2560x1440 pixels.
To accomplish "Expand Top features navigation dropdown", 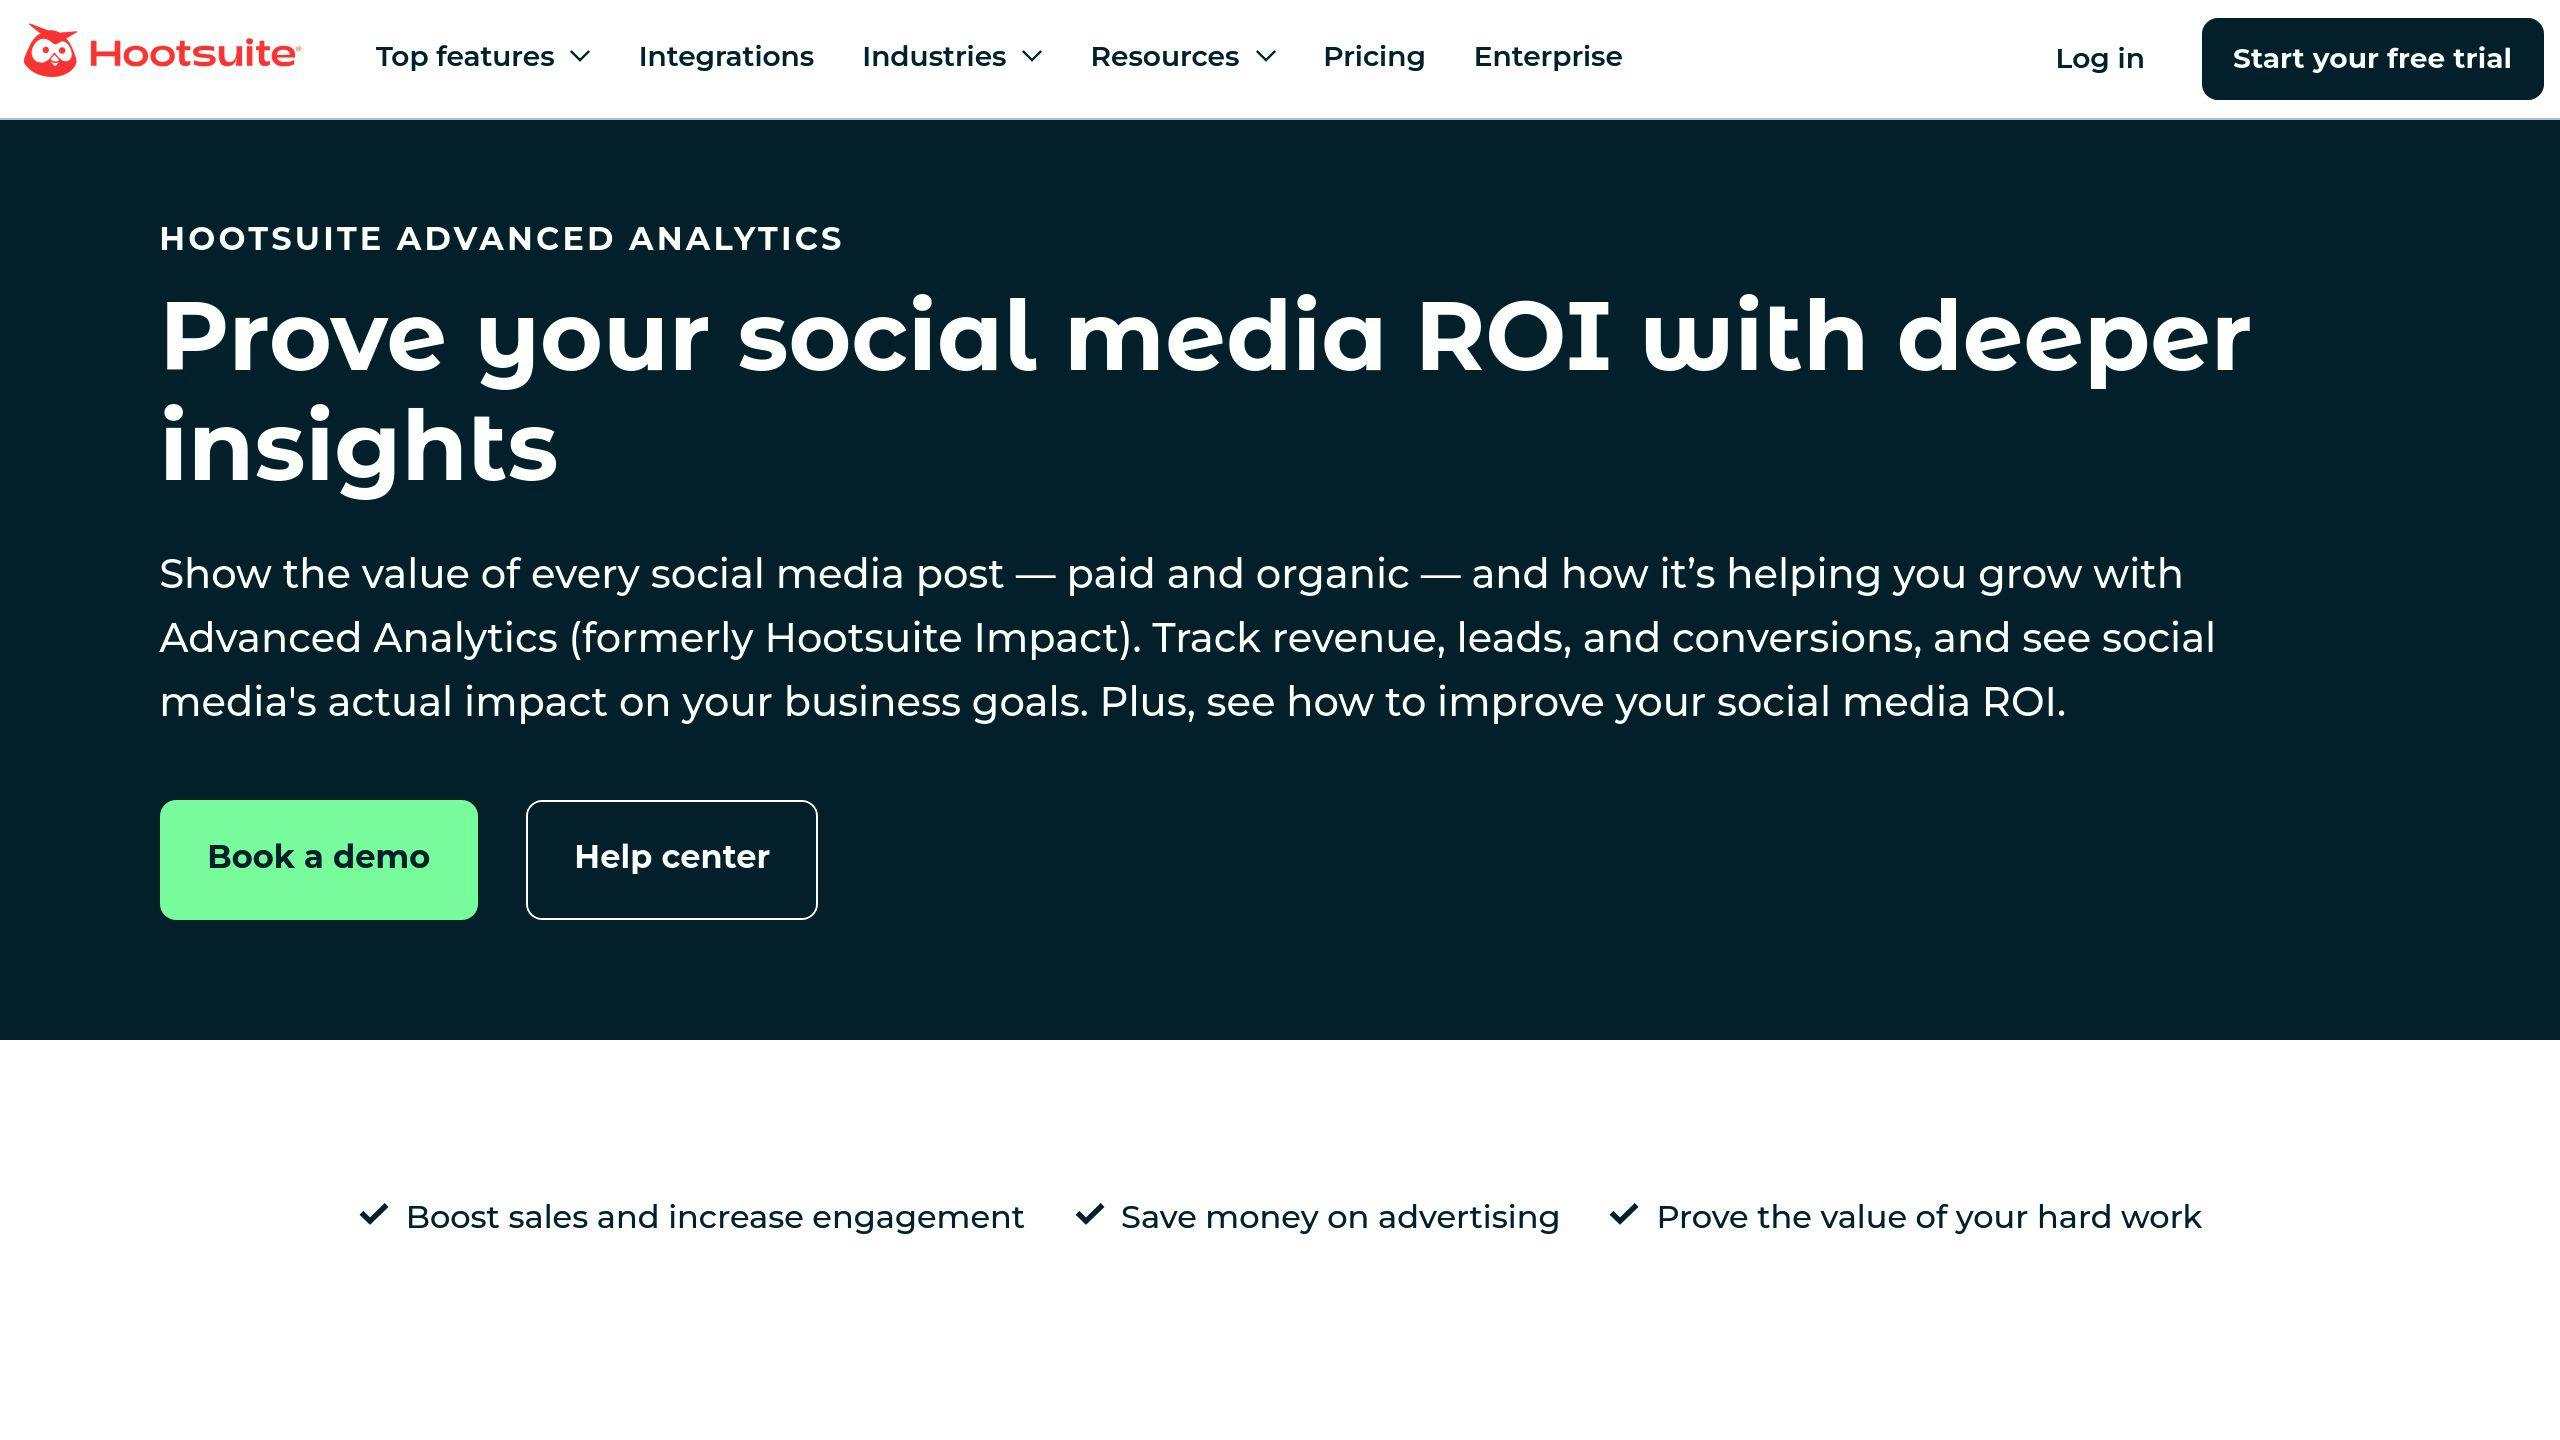I will (x=484, y=56).
